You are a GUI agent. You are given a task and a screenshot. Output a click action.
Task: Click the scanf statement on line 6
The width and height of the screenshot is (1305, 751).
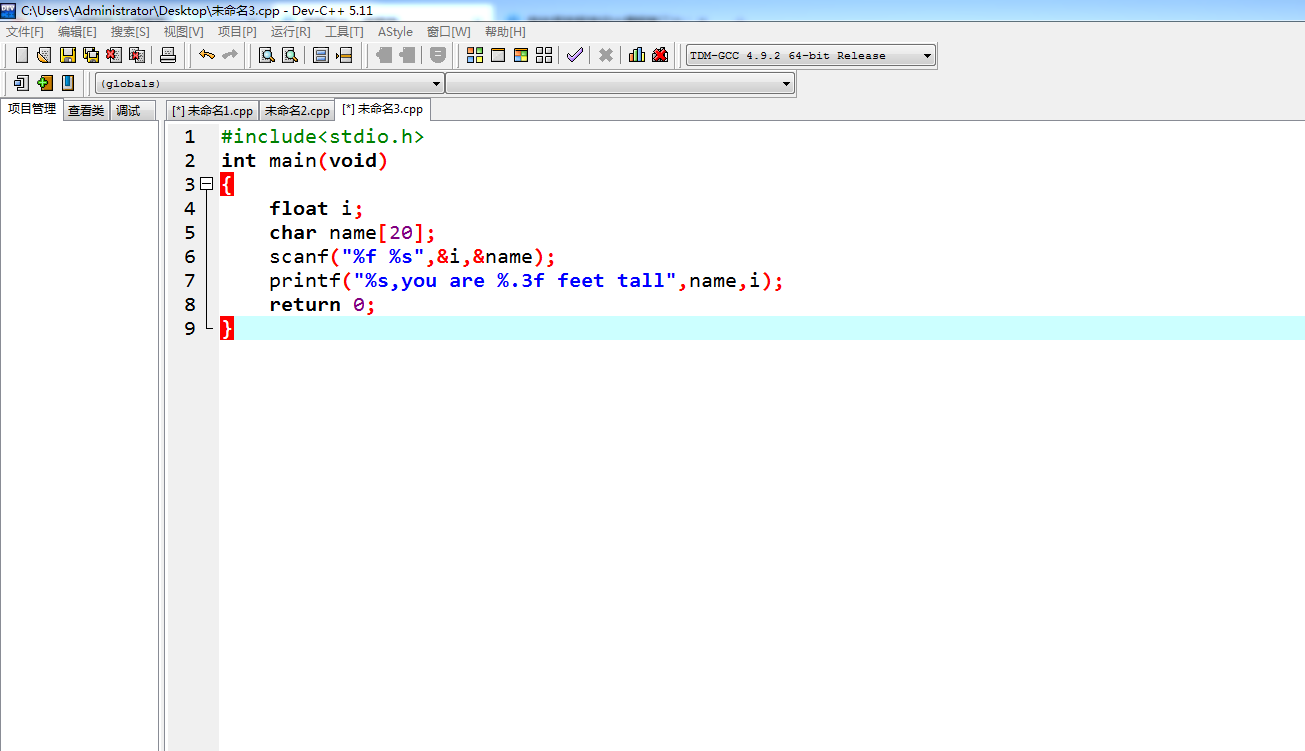click(x=412, y=256)
